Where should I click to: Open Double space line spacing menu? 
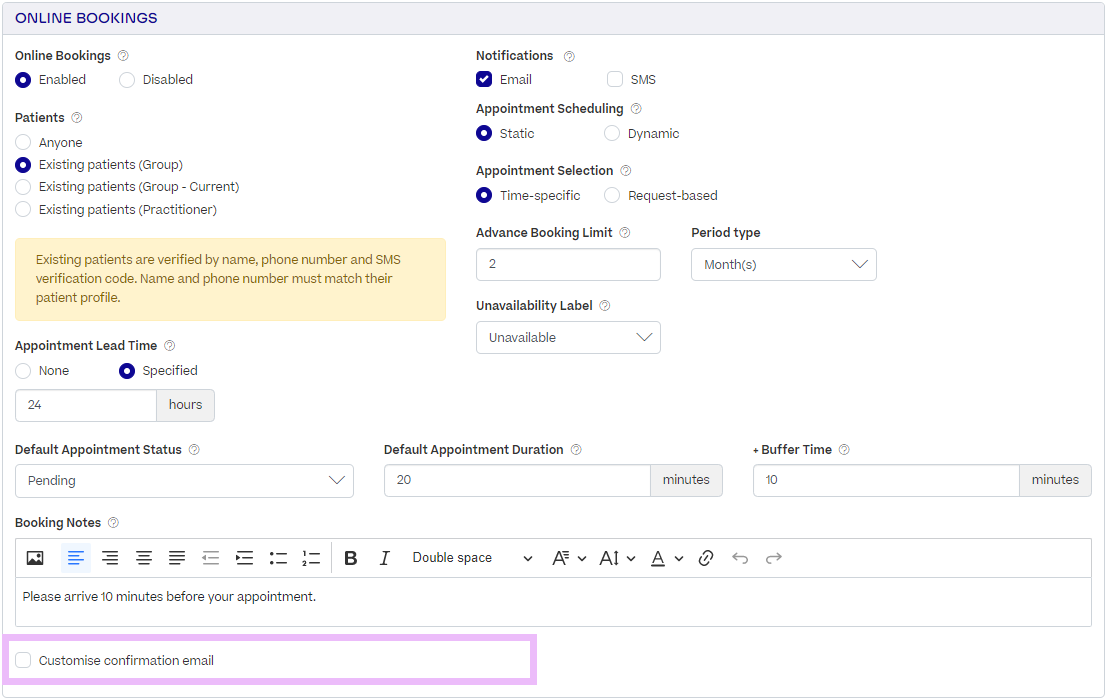472,558
